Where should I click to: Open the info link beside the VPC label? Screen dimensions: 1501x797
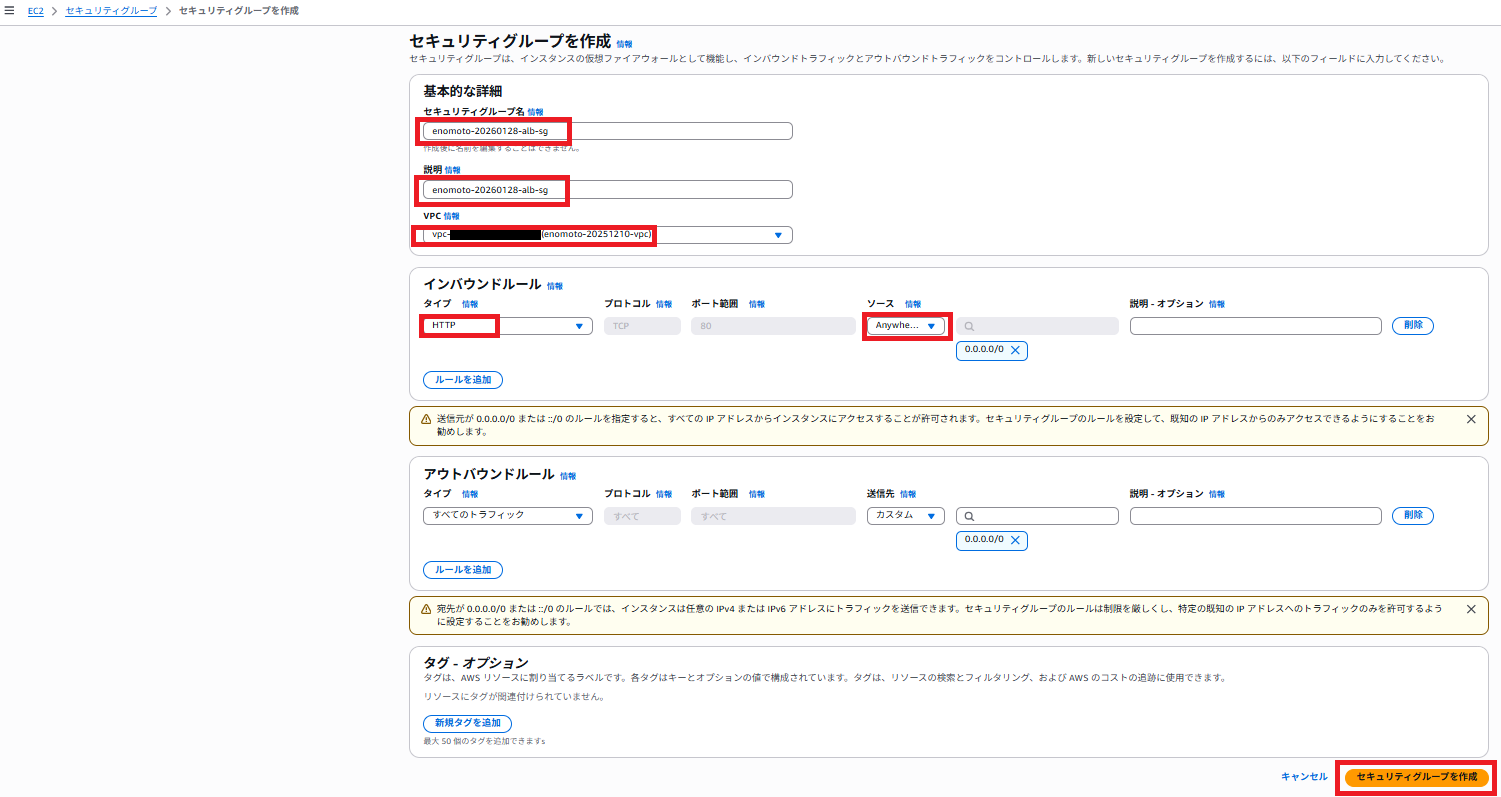point(452,216)
